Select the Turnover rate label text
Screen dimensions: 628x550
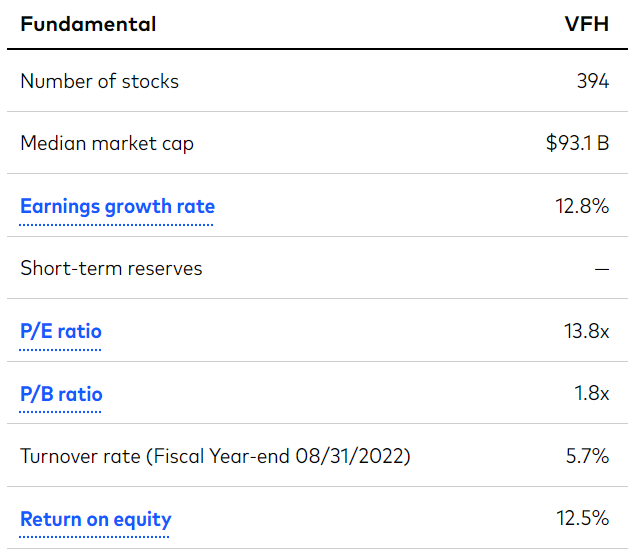78,456
